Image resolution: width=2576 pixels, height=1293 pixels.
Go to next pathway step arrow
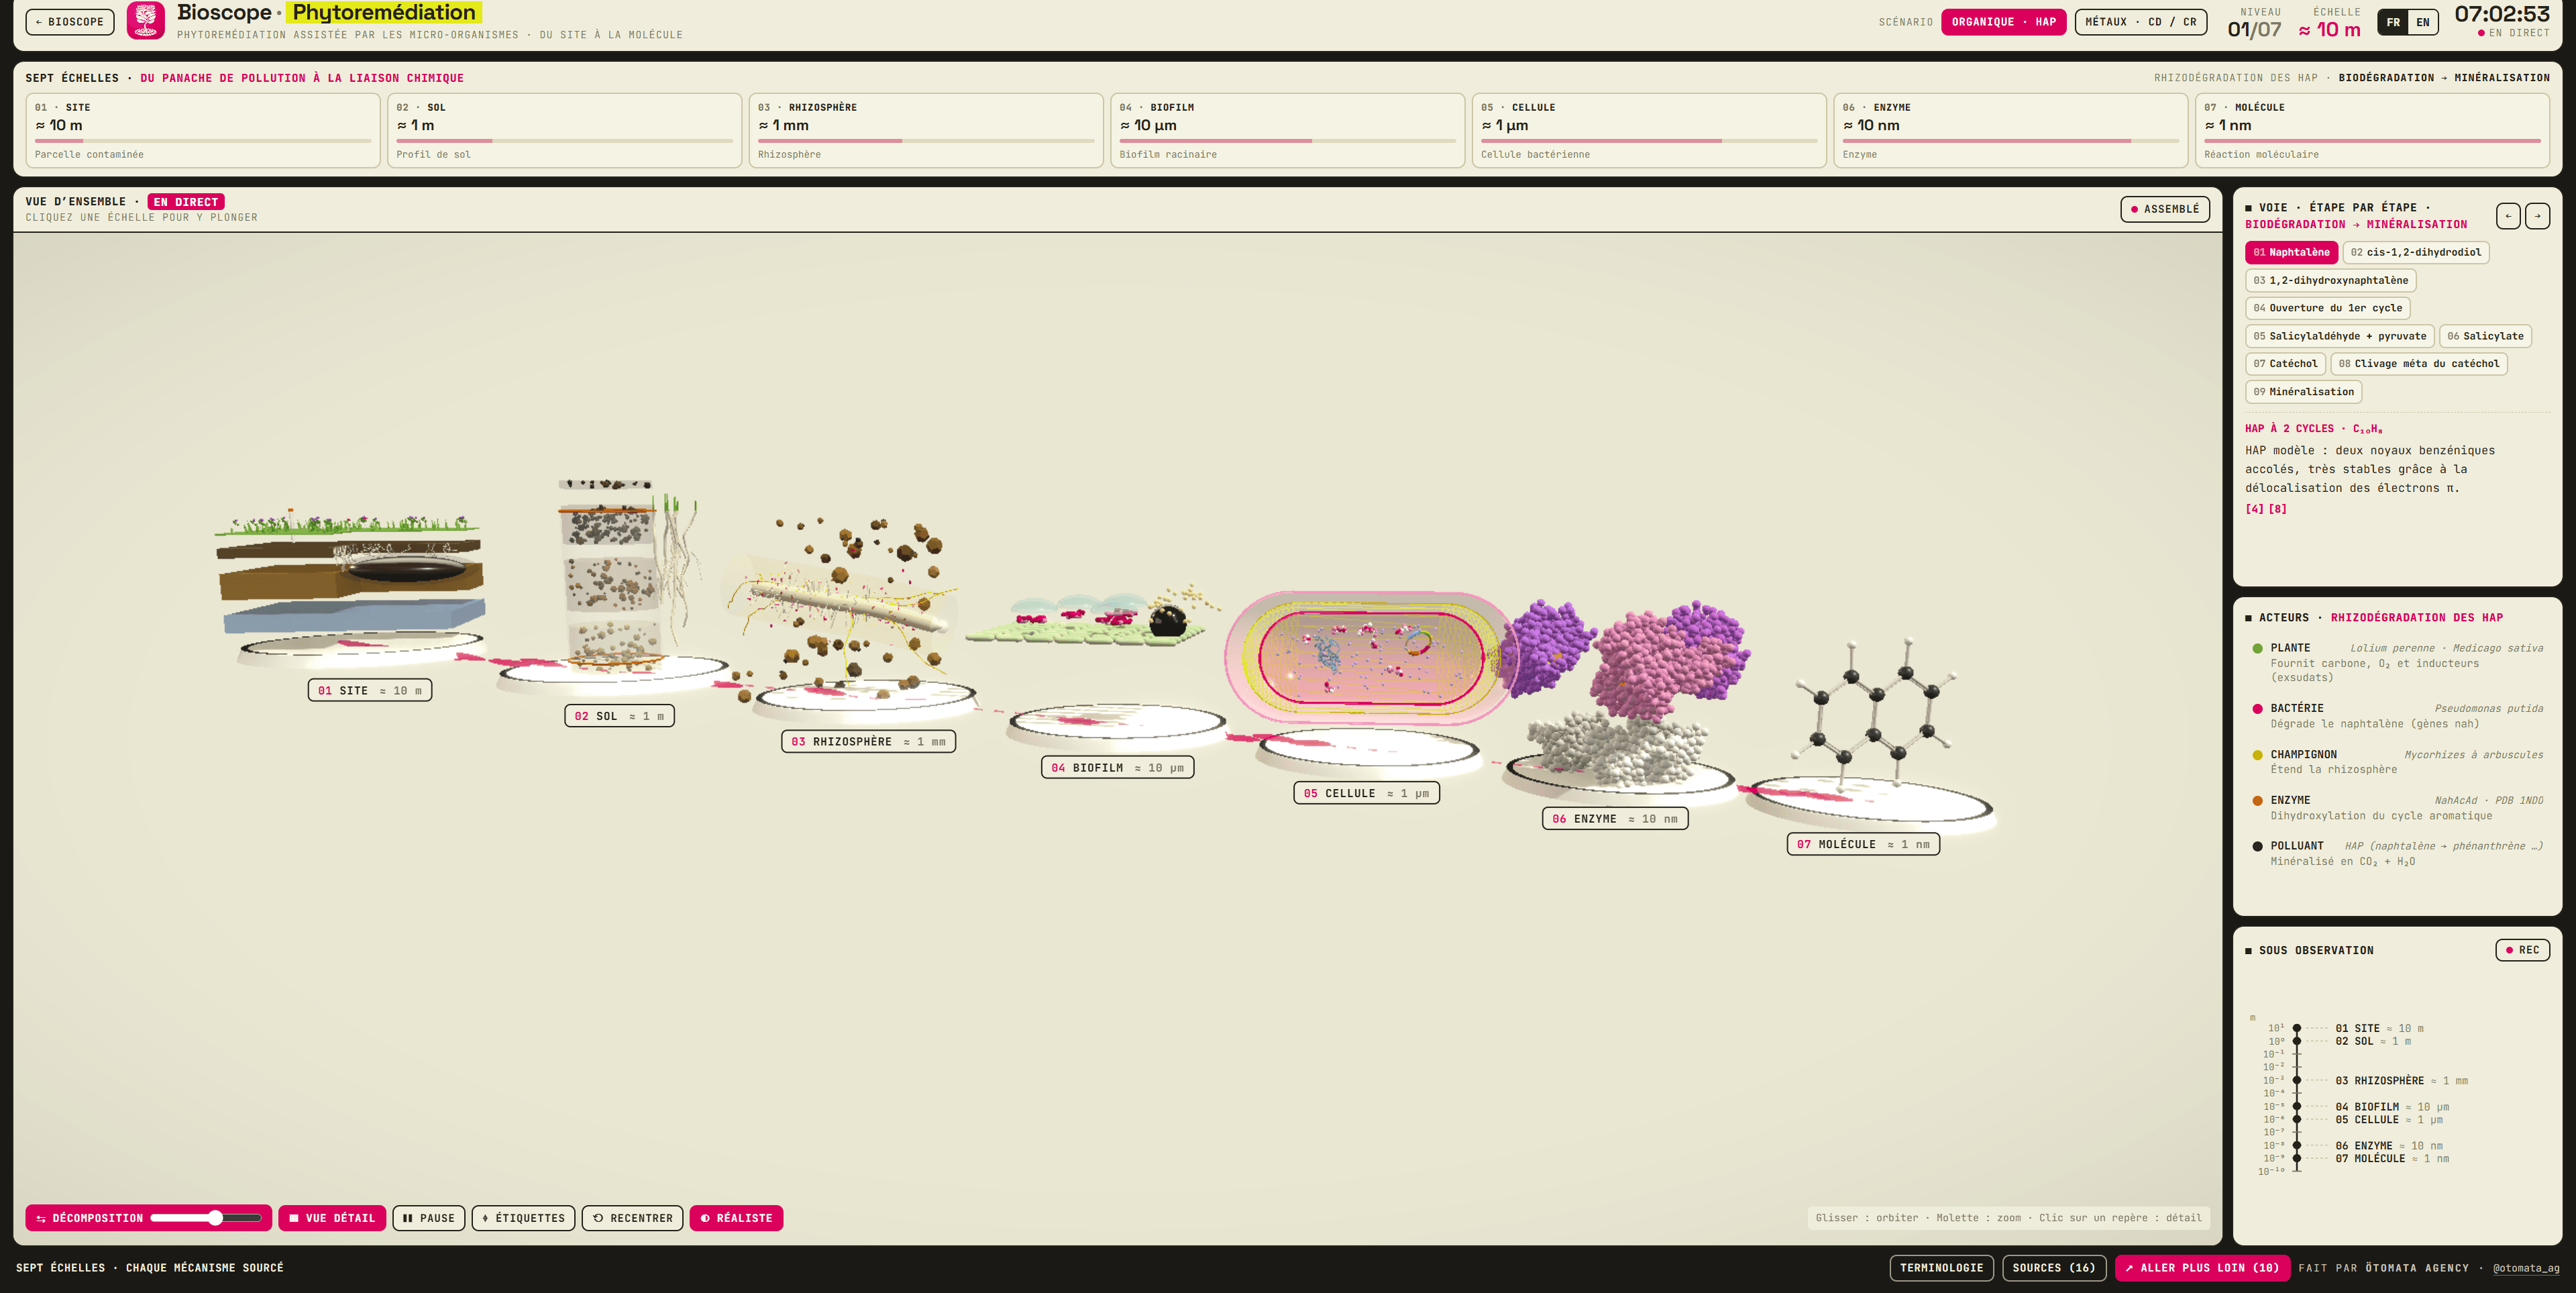click(x=2538, y=216)
